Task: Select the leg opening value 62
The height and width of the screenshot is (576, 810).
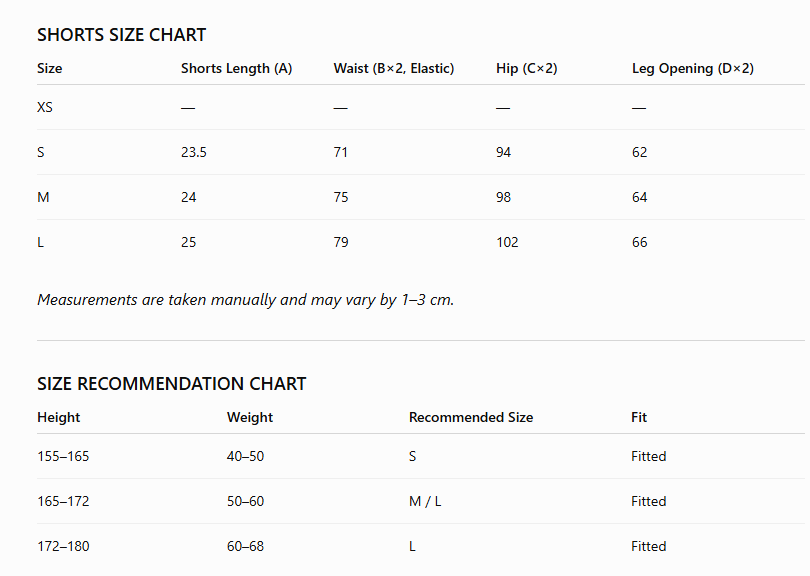Action: [640, 152]
